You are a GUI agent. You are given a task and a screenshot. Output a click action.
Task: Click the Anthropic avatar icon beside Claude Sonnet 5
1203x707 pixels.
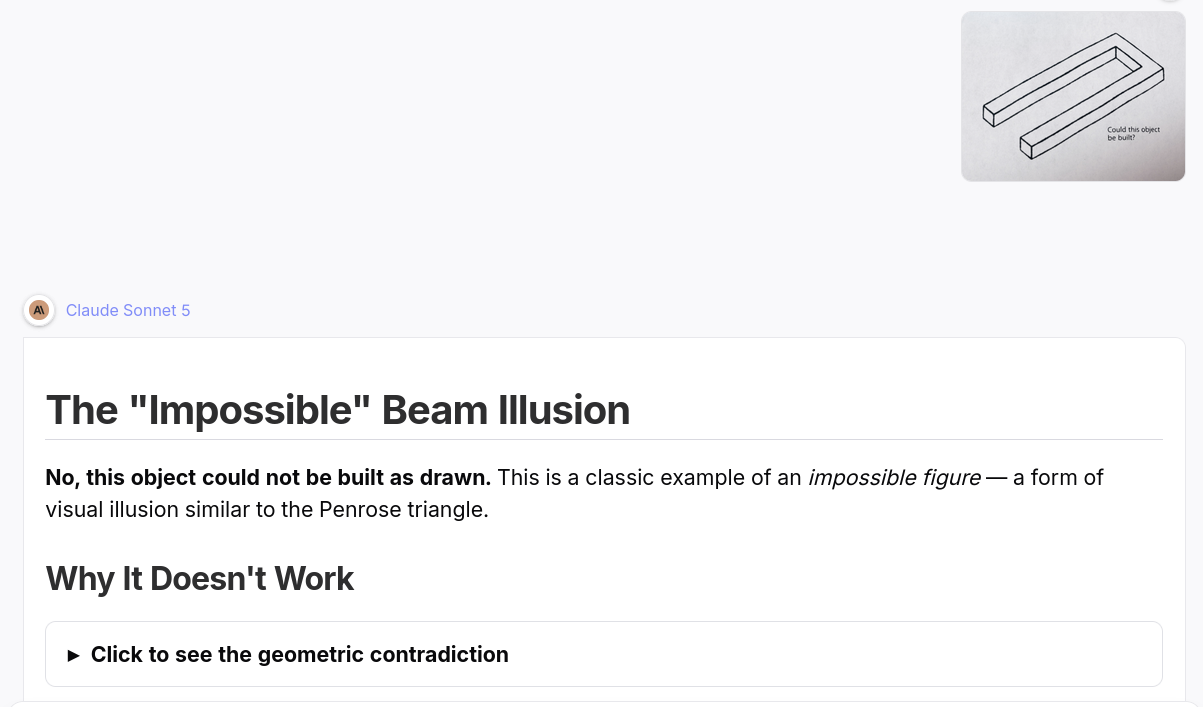(39, 310)
